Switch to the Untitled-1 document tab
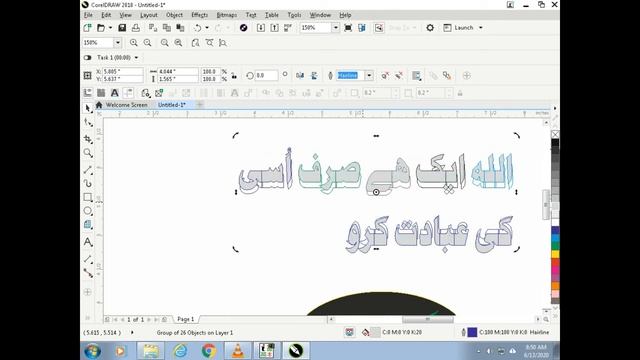The image size is (640, 360). click(172, 105)
